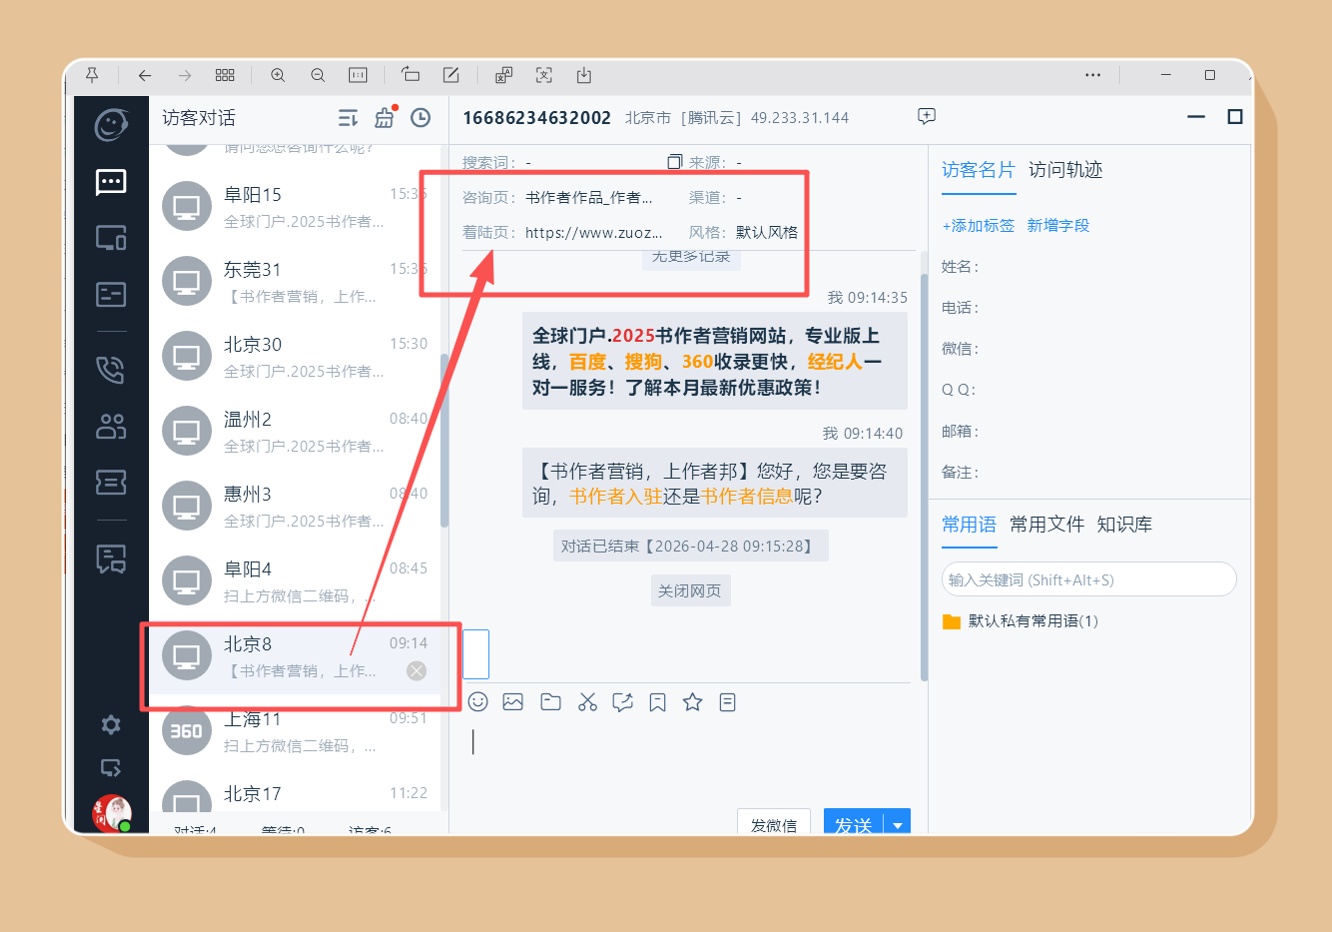1332x932 pixels.
Task: Close the 北京8 conversation with X
Action: tap(417, 671)
